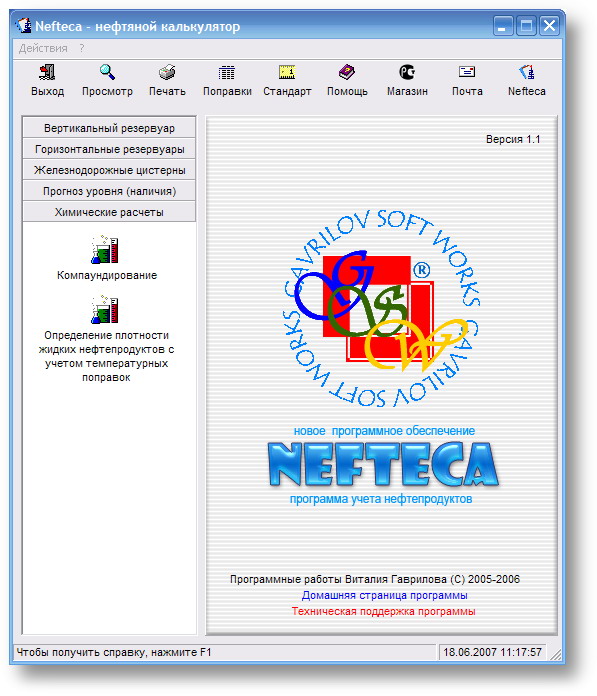Click the window resize grip in status bar
This screenshot has width=597, height=696.
(555, 653)
